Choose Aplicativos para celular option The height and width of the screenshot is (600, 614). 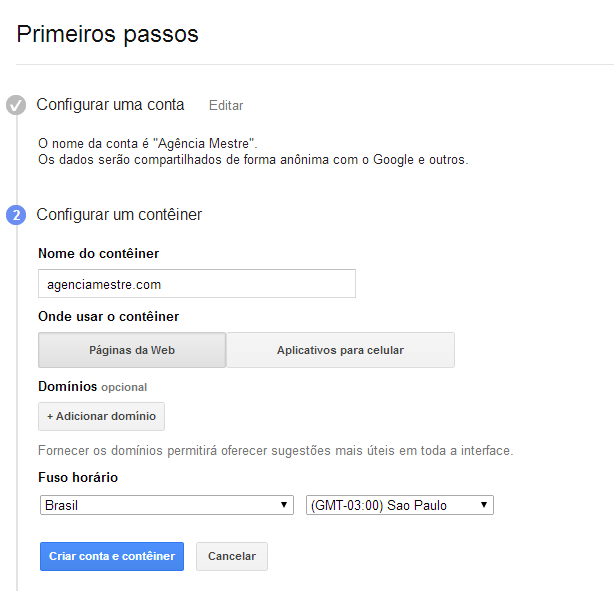[340, 350]
